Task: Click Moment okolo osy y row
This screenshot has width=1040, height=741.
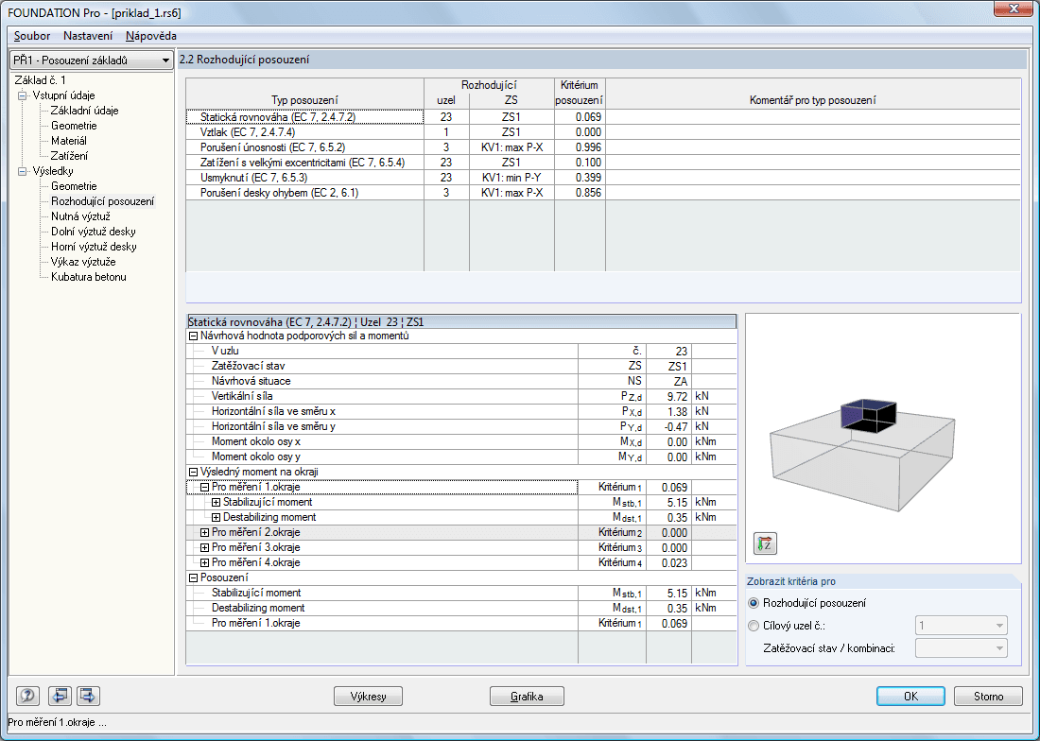Action: coord(461,457)
